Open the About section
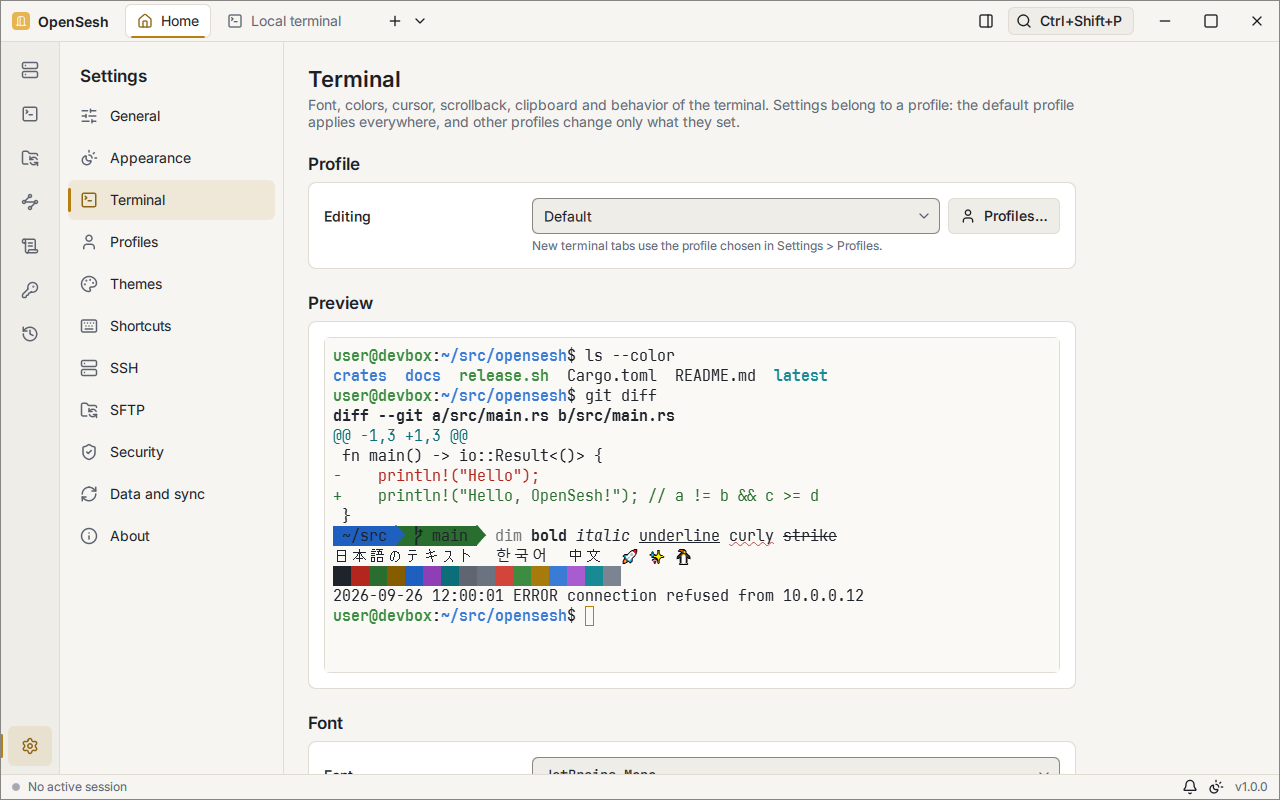Screen dimensions: 1280x800 pos(171,536)
